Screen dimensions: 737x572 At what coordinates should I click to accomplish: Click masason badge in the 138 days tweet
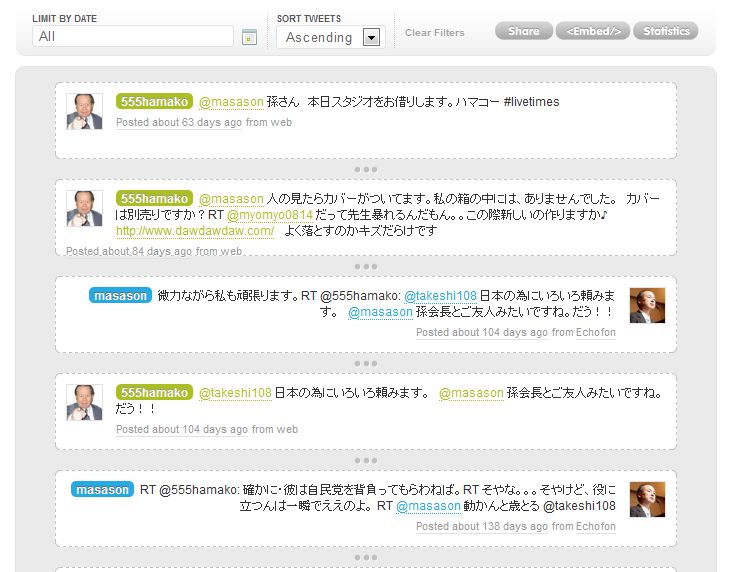pos(102,490)
